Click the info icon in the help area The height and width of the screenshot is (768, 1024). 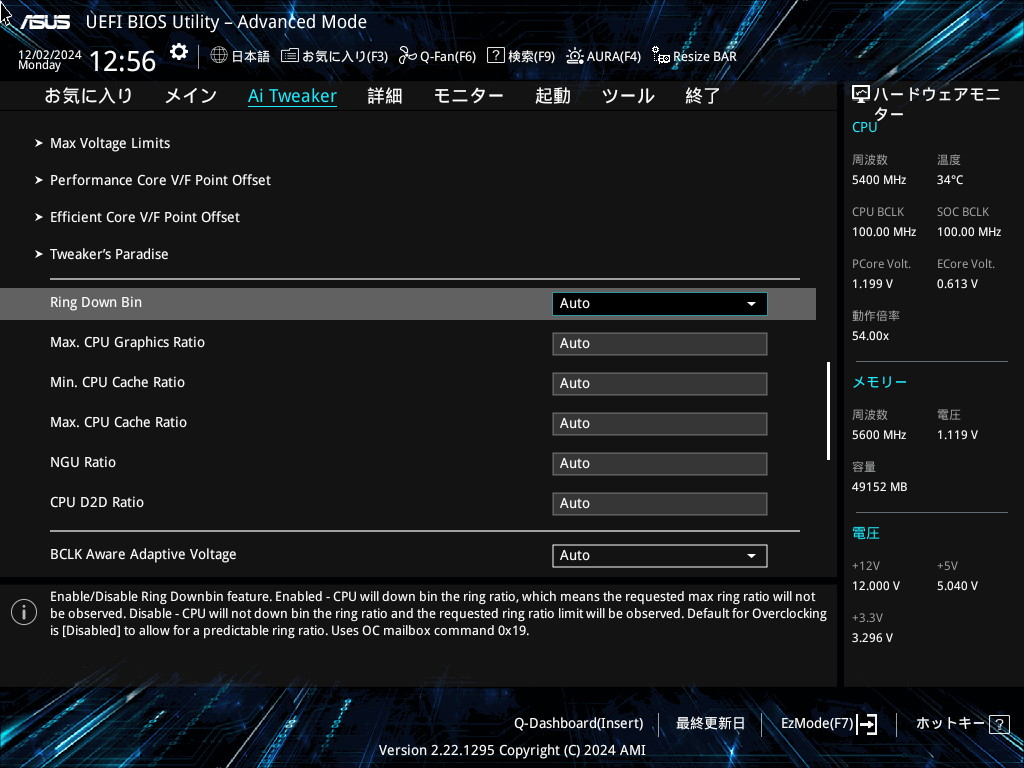(24, 612)
